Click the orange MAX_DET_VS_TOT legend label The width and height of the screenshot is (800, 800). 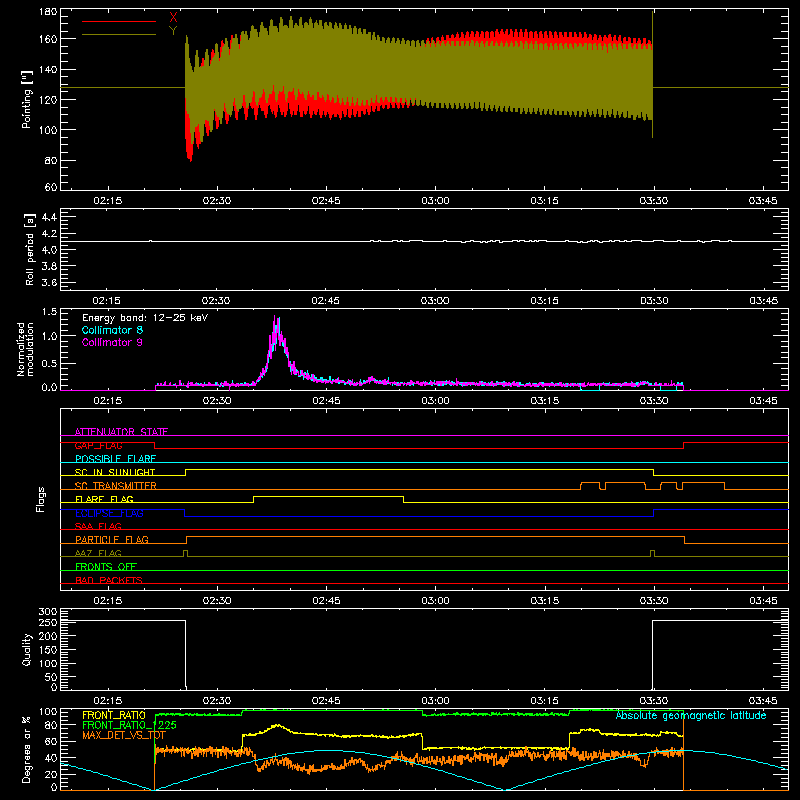click(x=124, y=735)
